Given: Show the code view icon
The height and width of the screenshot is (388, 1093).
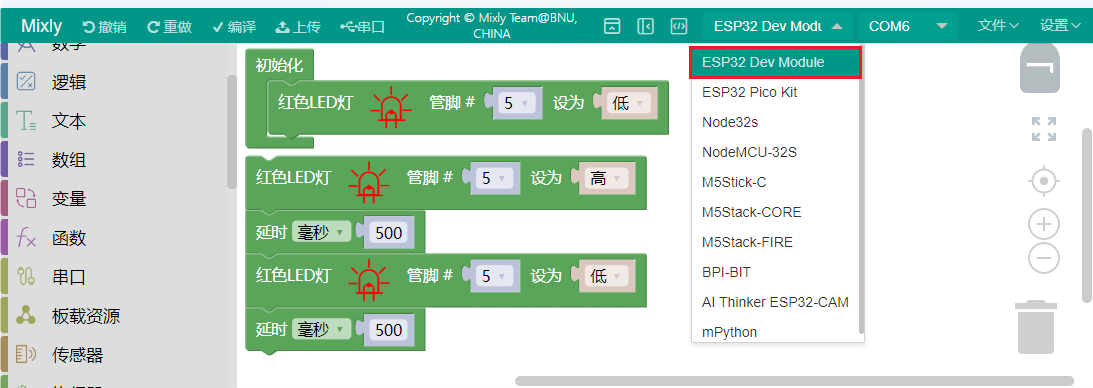Looking at the screenshot, I should pyautogui.click(x=679, y=26).
